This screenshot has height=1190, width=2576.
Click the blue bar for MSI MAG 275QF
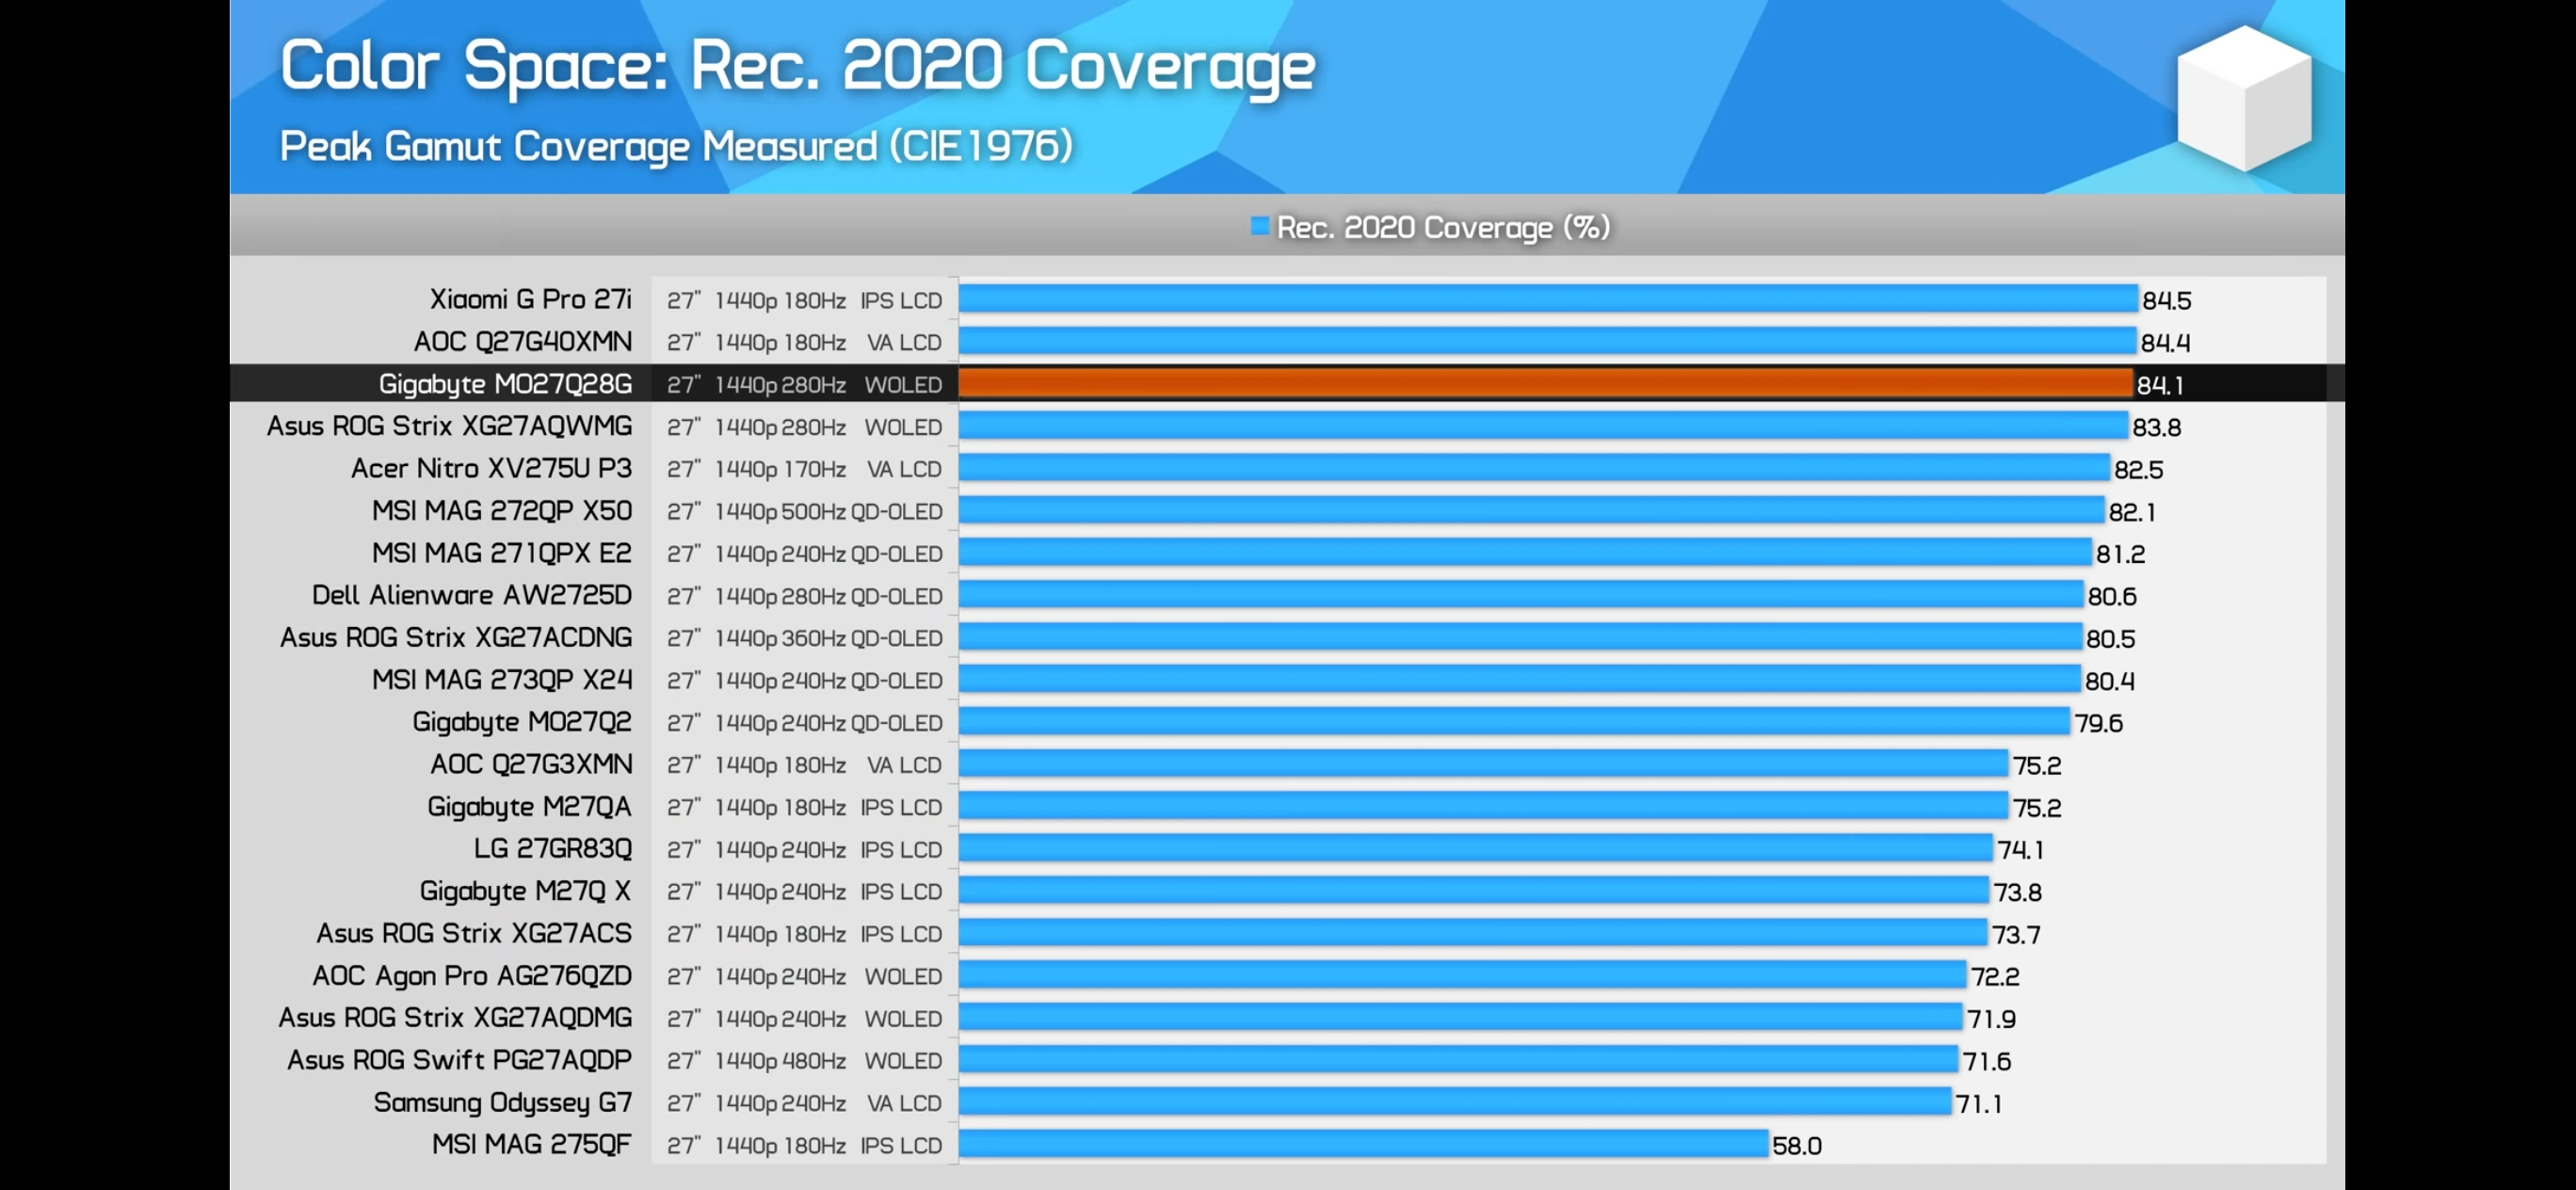click(x=1363, y=1144)
